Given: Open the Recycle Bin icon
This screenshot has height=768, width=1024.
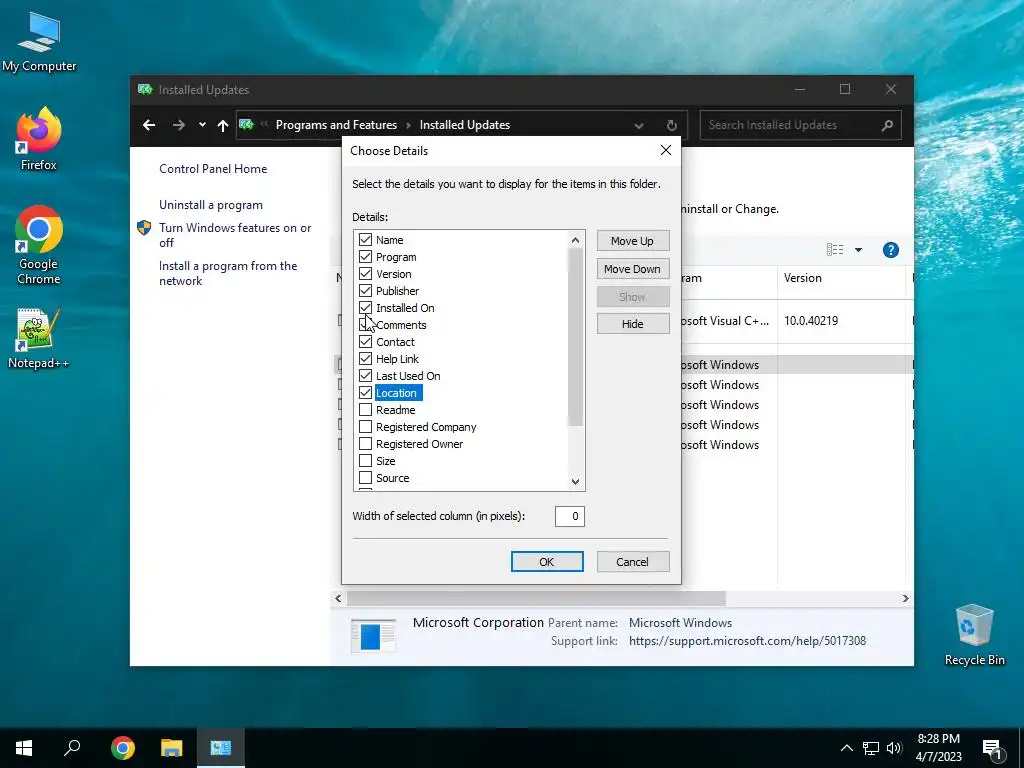Looking at the screenshot, I should point(974,635).
